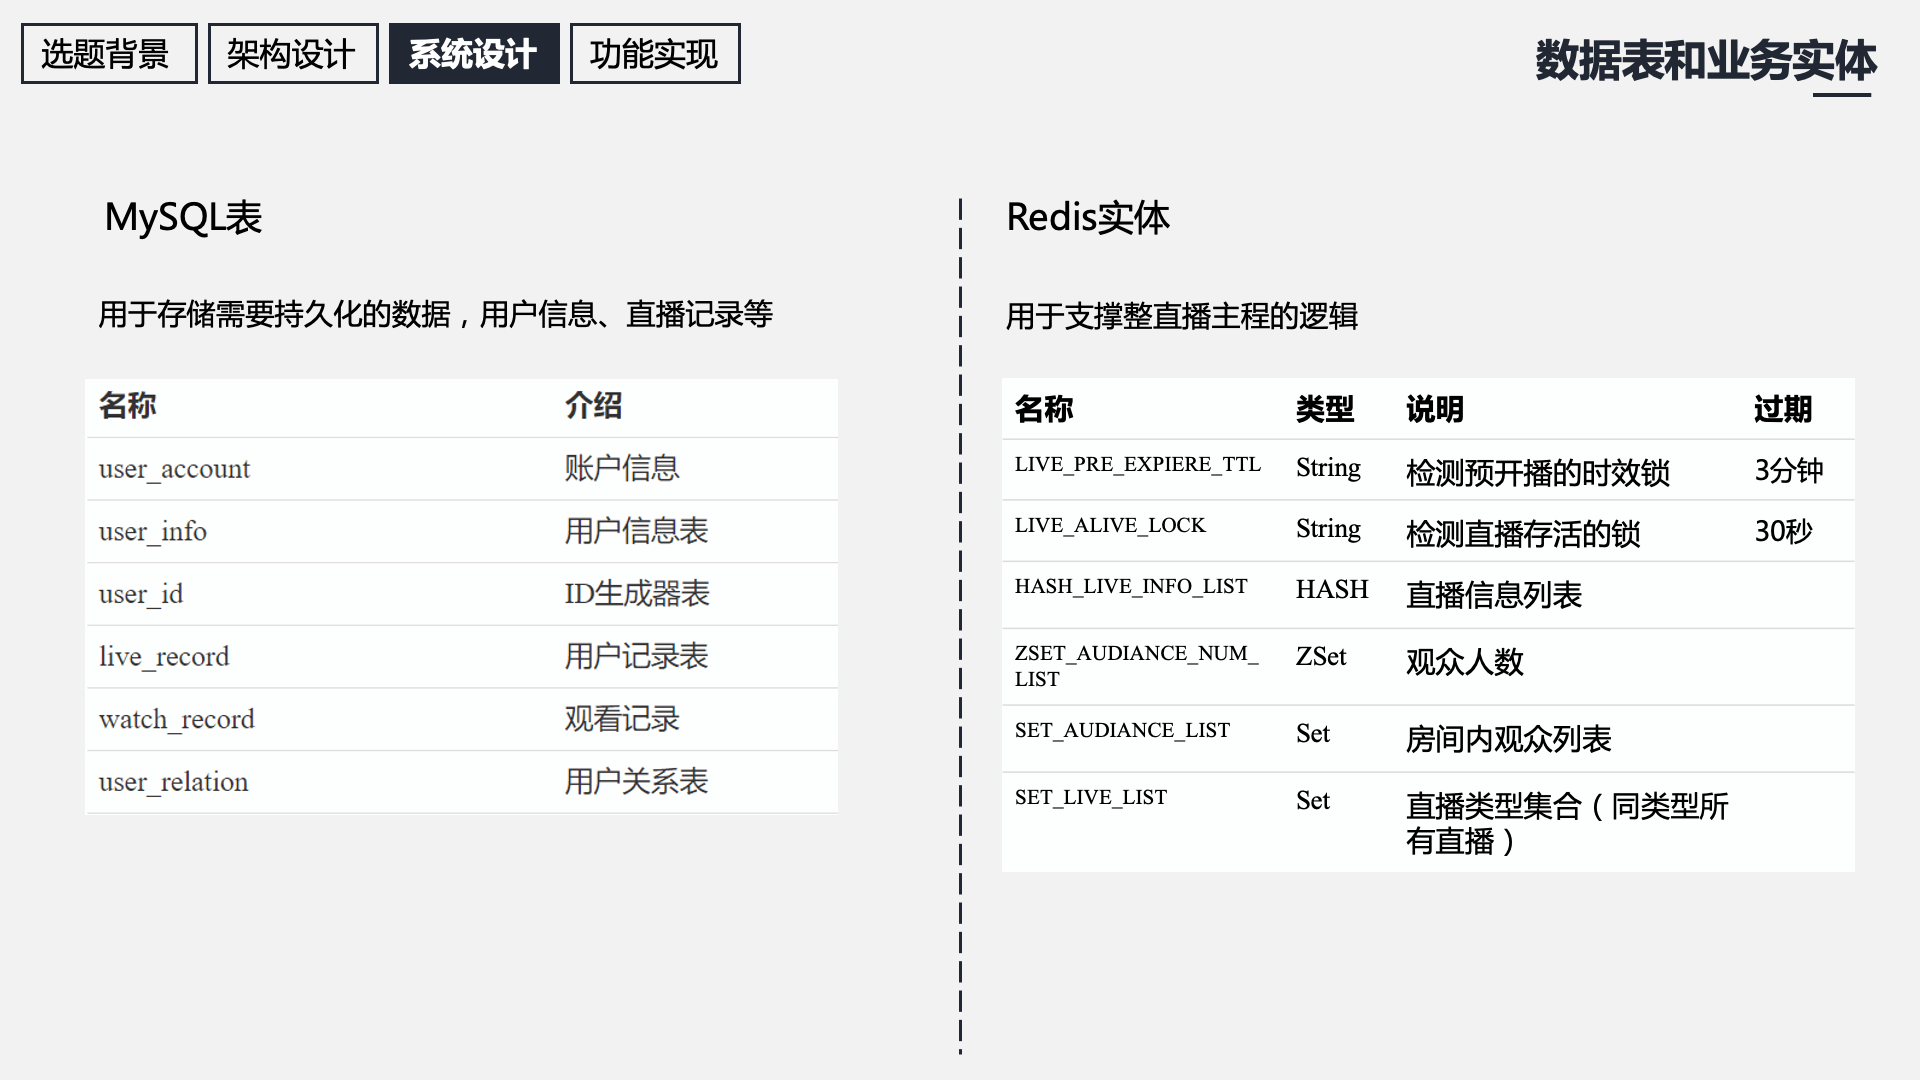1920x1080 pixels.
Task: Select the user_id row entry
Action: point(141,594)
